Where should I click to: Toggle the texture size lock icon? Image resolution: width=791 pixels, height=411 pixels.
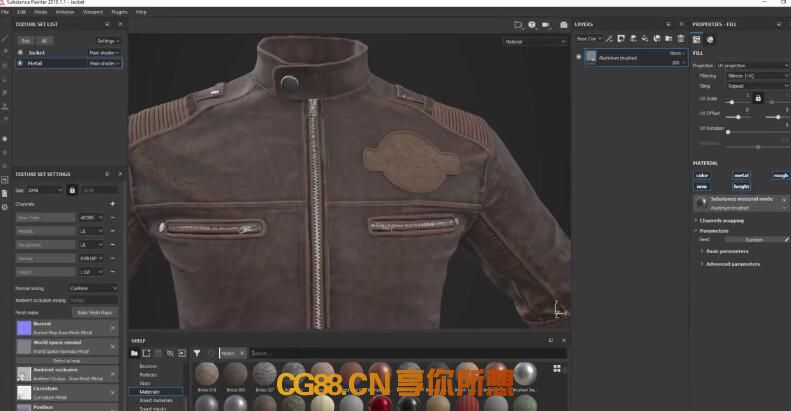click(x=72, y=190)
